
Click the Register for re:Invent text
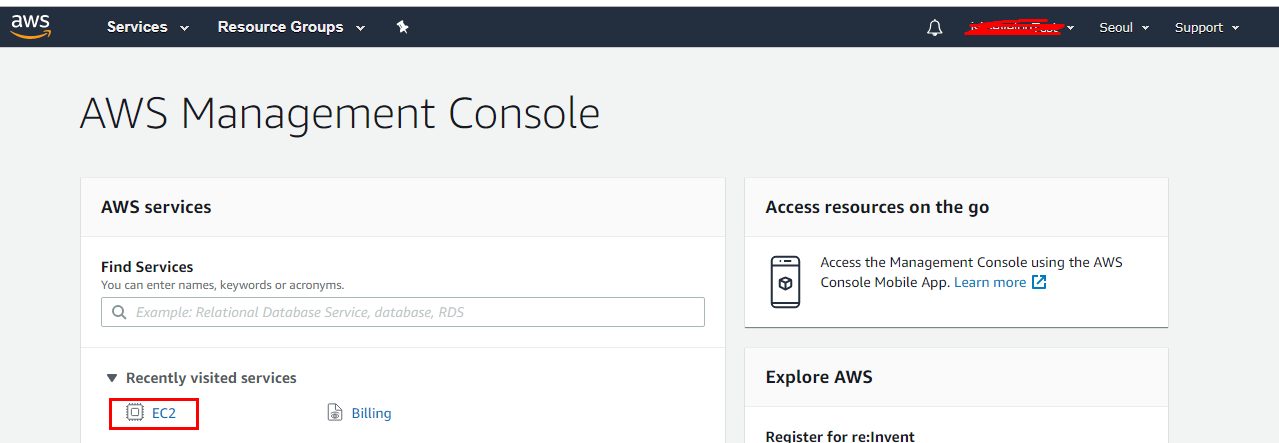pos(840,436)
